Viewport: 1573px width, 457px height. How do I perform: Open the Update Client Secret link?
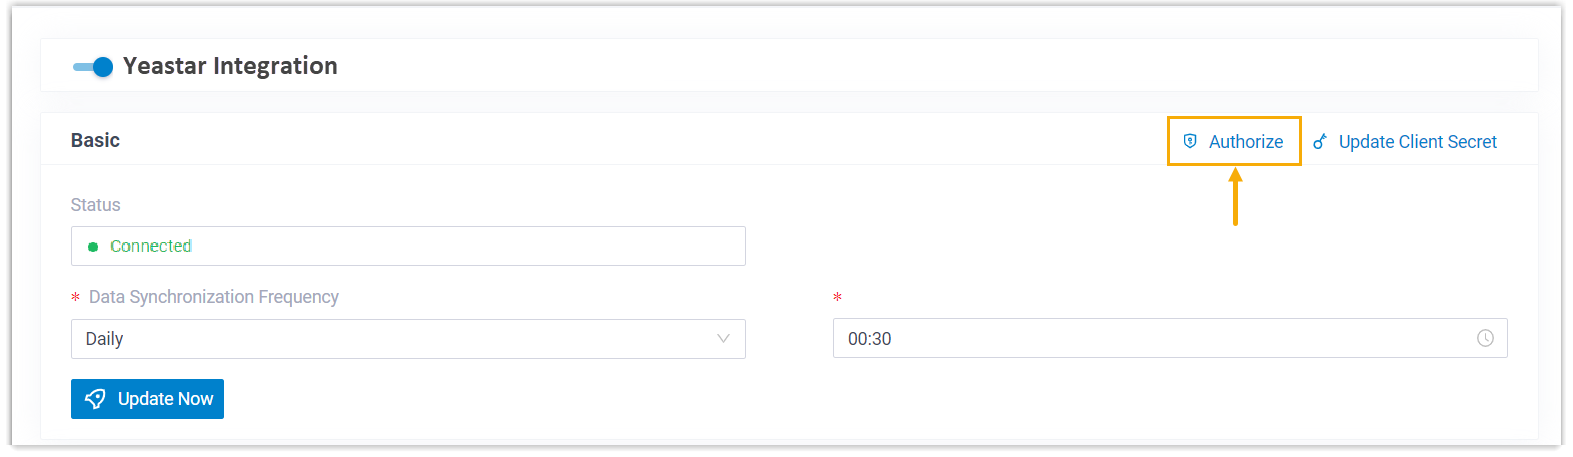(x=1417, y=142)
